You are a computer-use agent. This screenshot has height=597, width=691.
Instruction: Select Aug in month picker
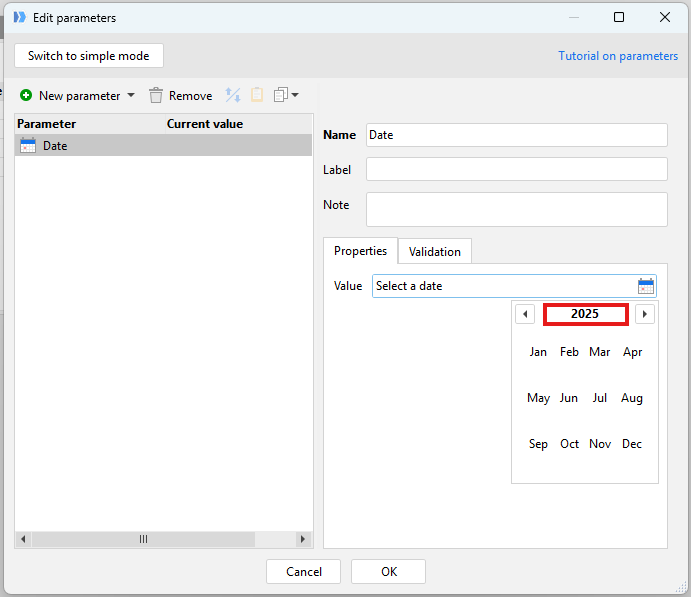tap(632, 398)
